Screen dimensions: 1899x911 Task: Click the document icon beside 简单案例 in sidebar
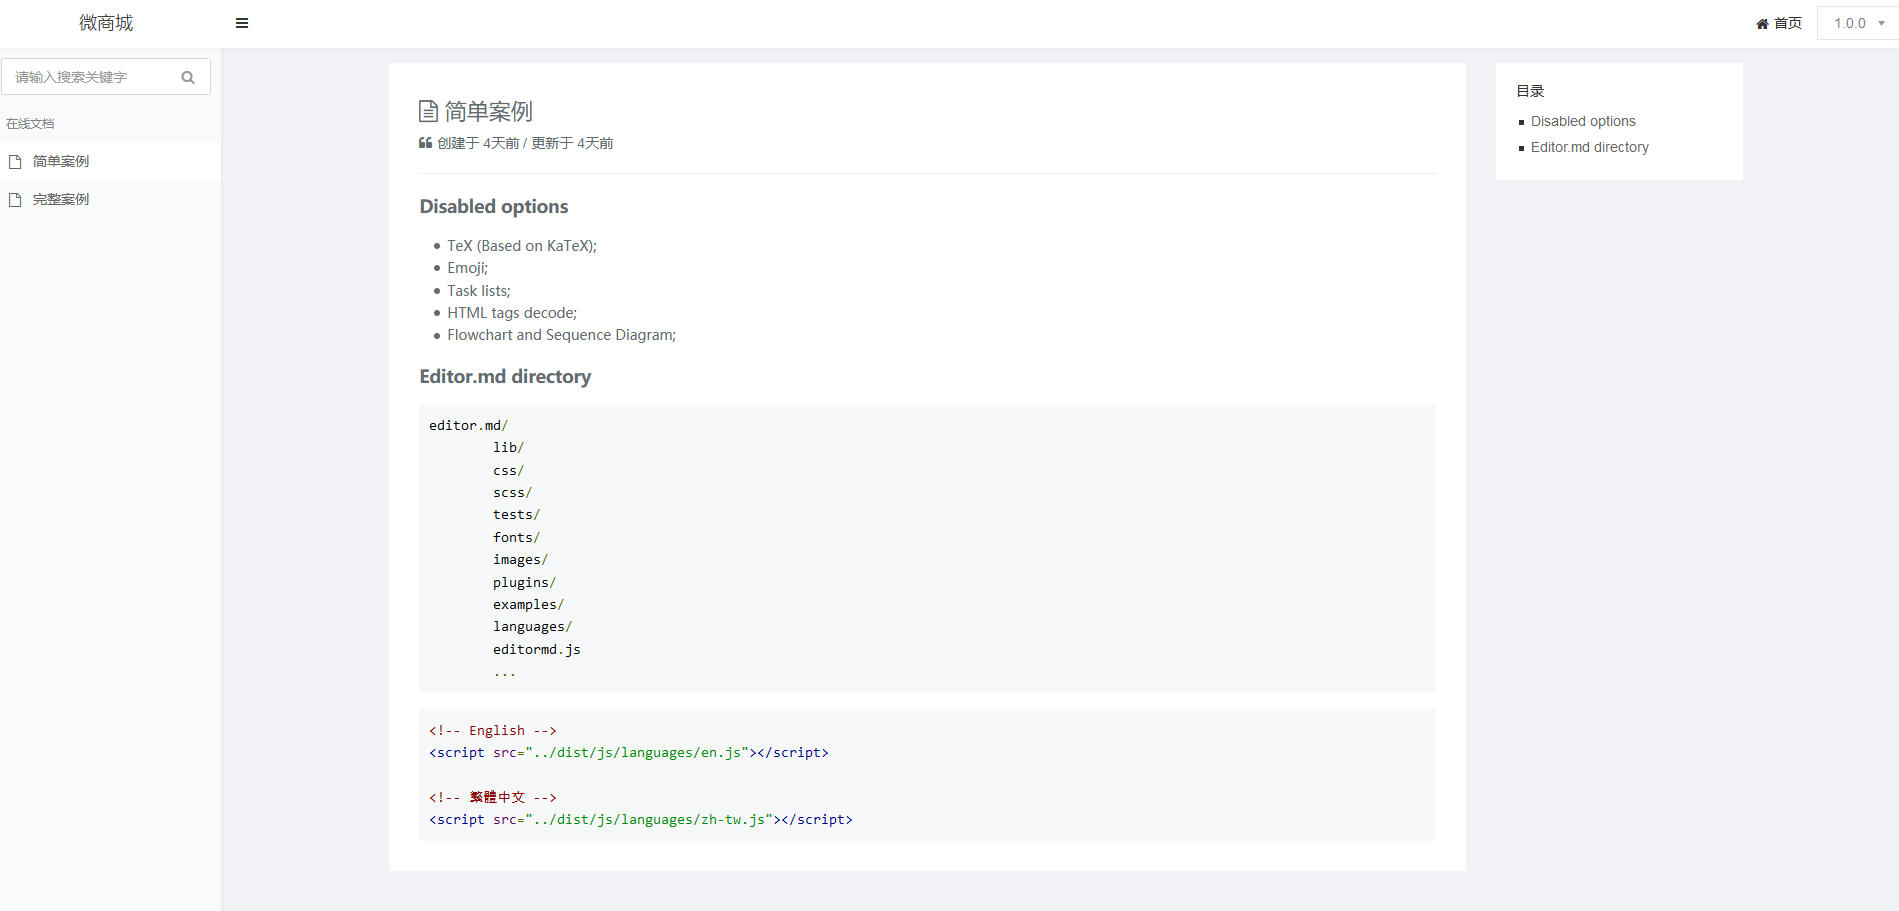(15, 161)
